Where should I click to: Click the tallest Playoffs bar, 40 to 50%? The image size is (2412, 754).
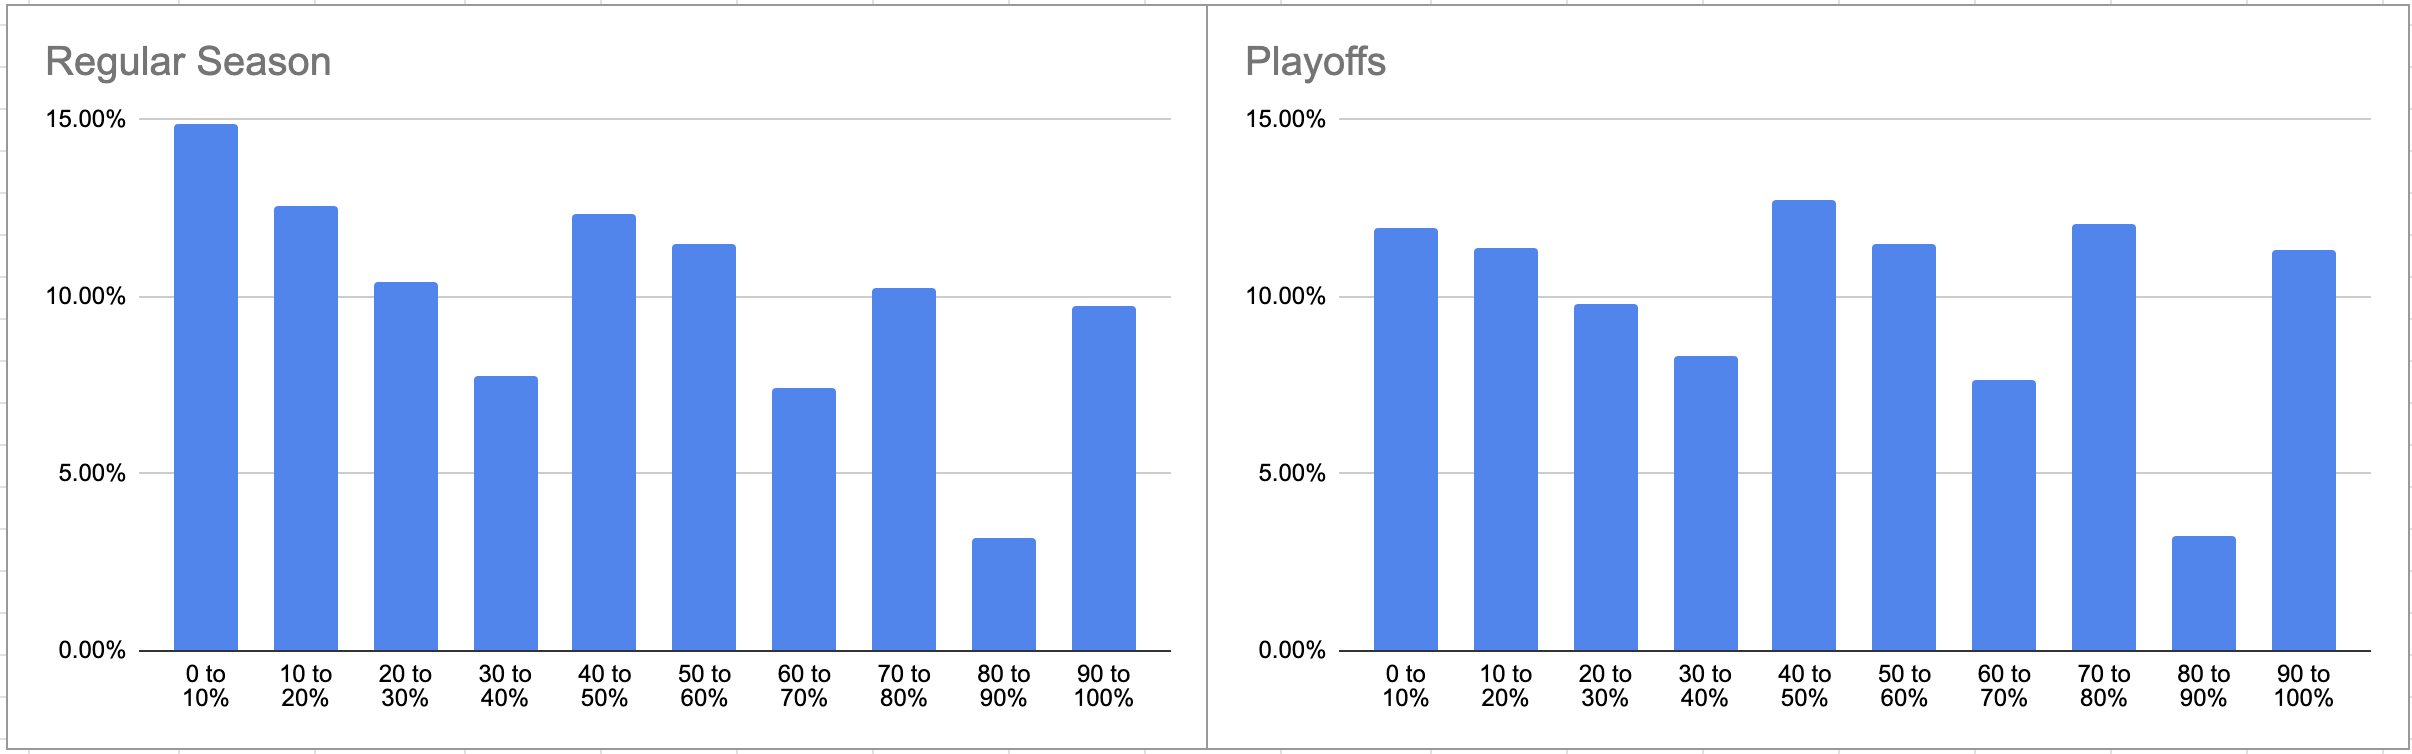[1803, 425]
